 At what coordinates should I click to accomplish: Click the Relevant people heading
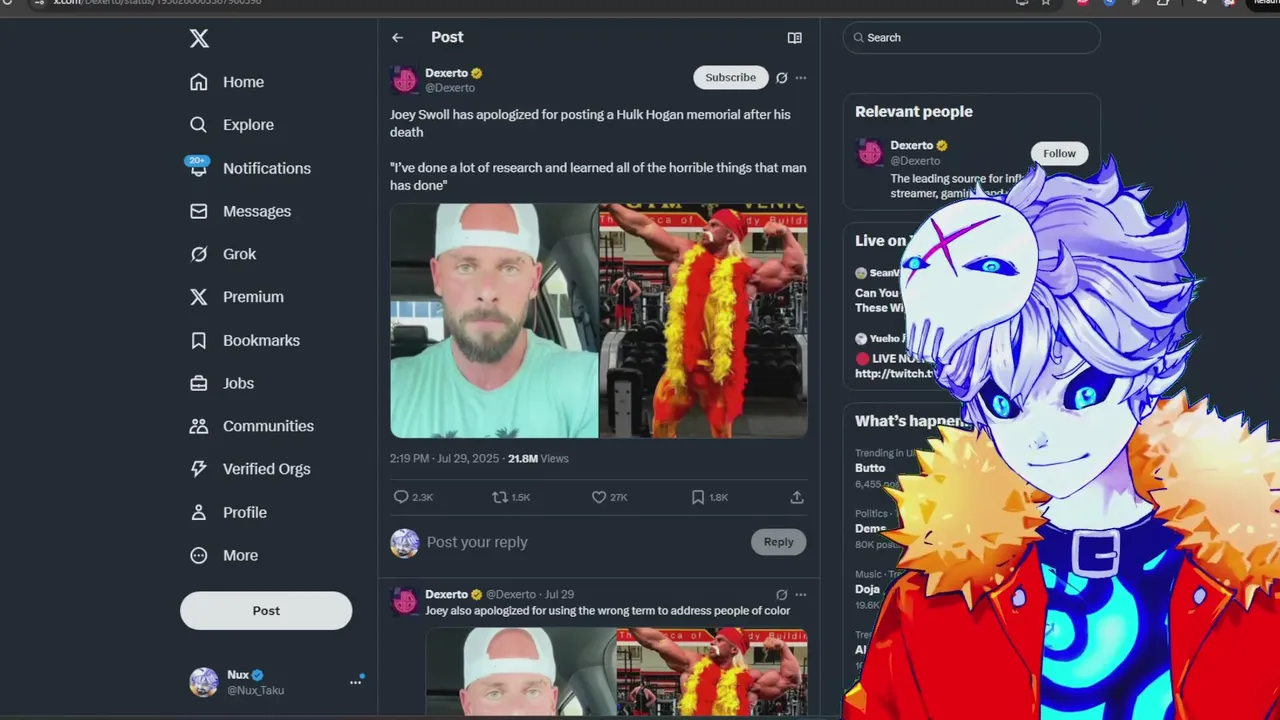(914, 112)
